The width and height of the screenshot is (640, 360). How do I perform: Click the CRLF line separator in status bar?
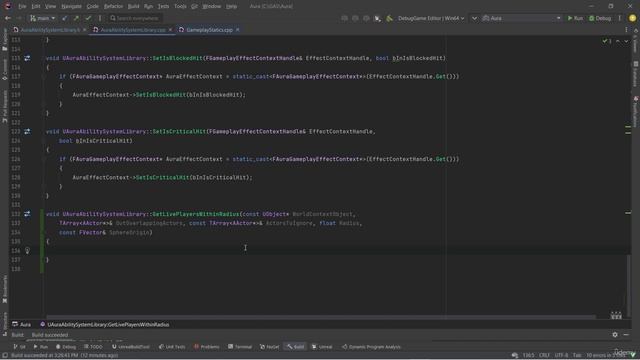pos(544,356)
